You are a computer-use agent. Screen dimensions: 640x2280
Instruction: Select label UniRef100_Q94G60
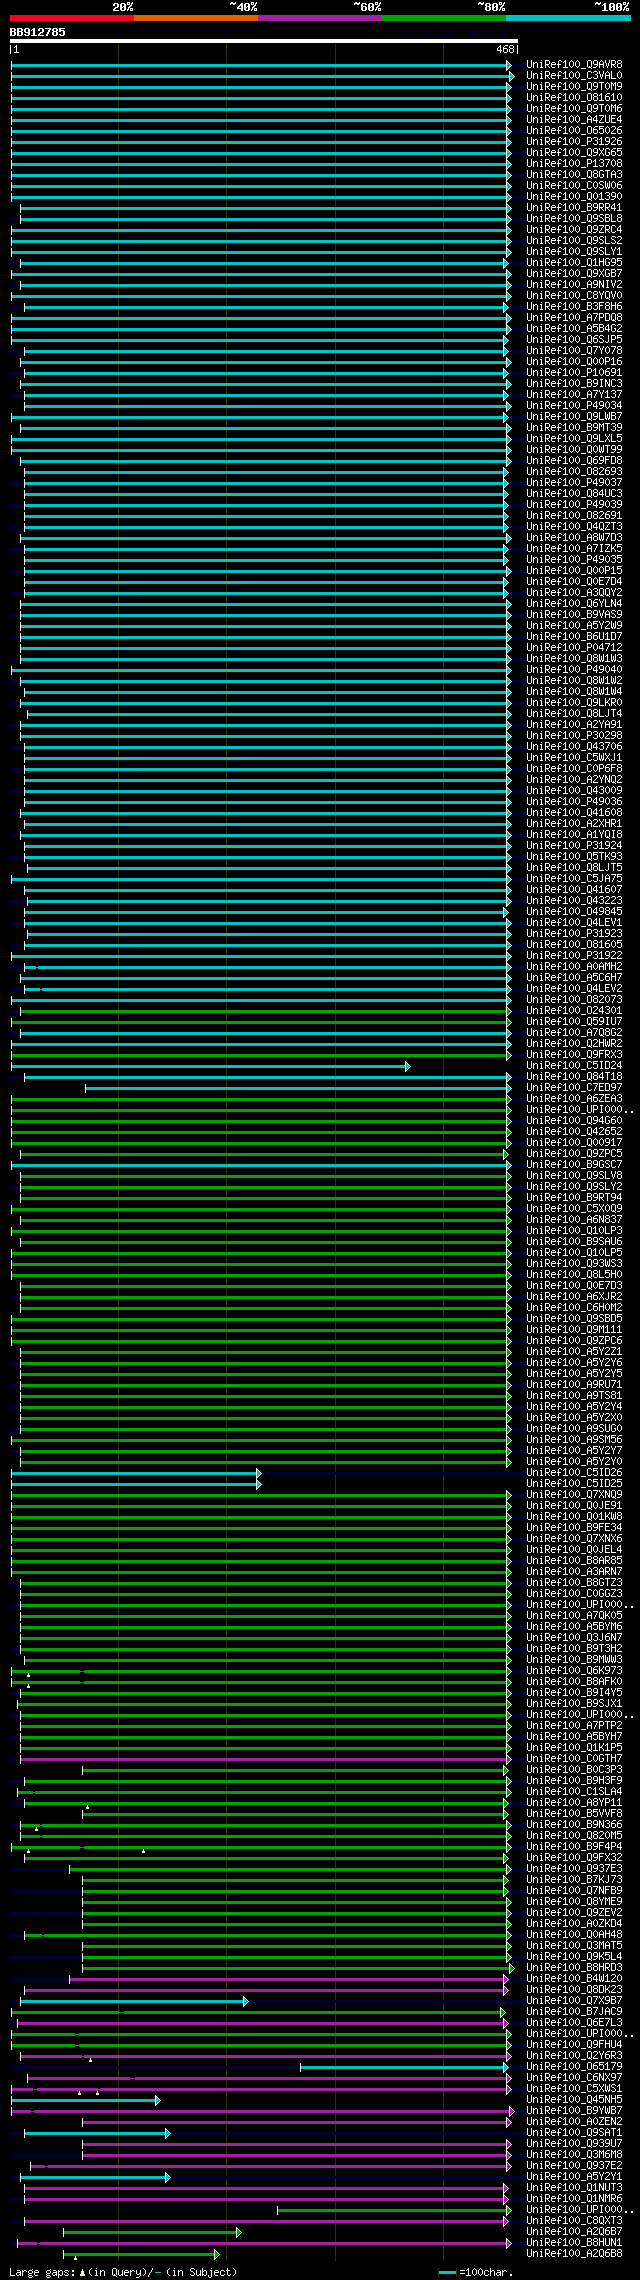574,1121
